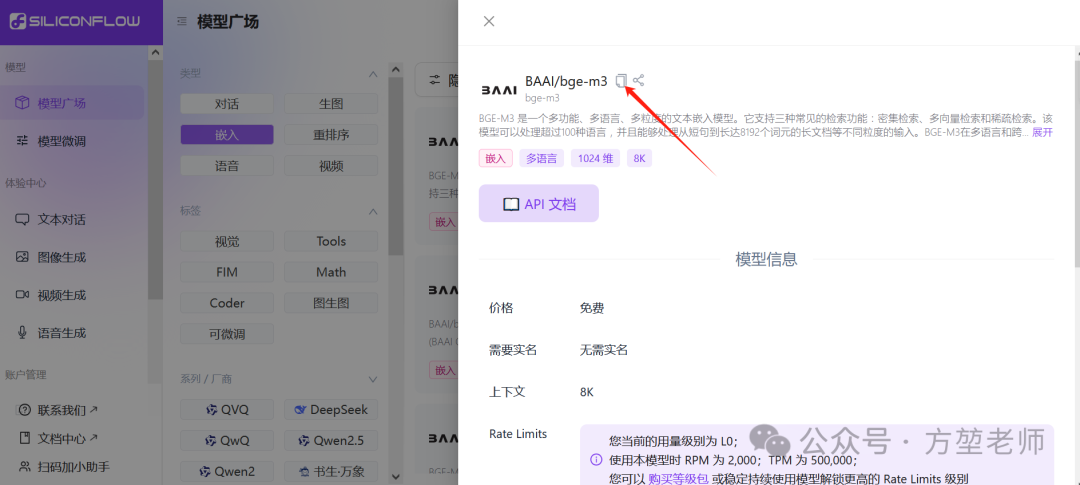Click the BAAI logo in detail panel
1080x485 pixels.
499,90
